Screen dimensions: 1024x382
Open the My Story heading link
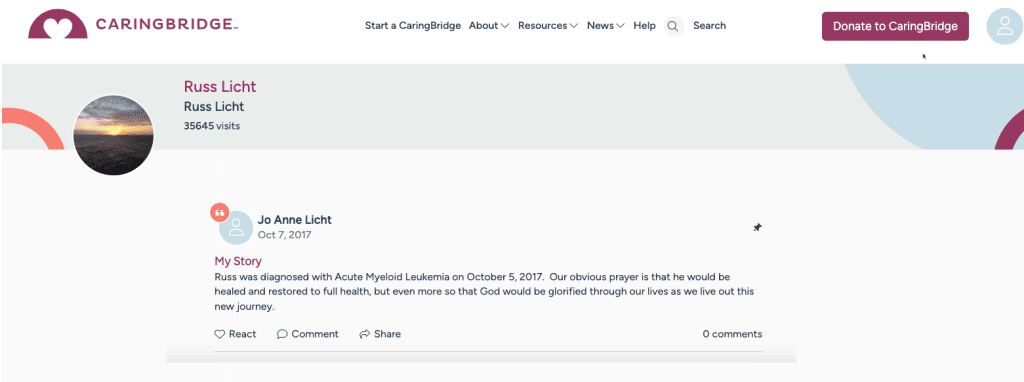(x=238, y=261)
